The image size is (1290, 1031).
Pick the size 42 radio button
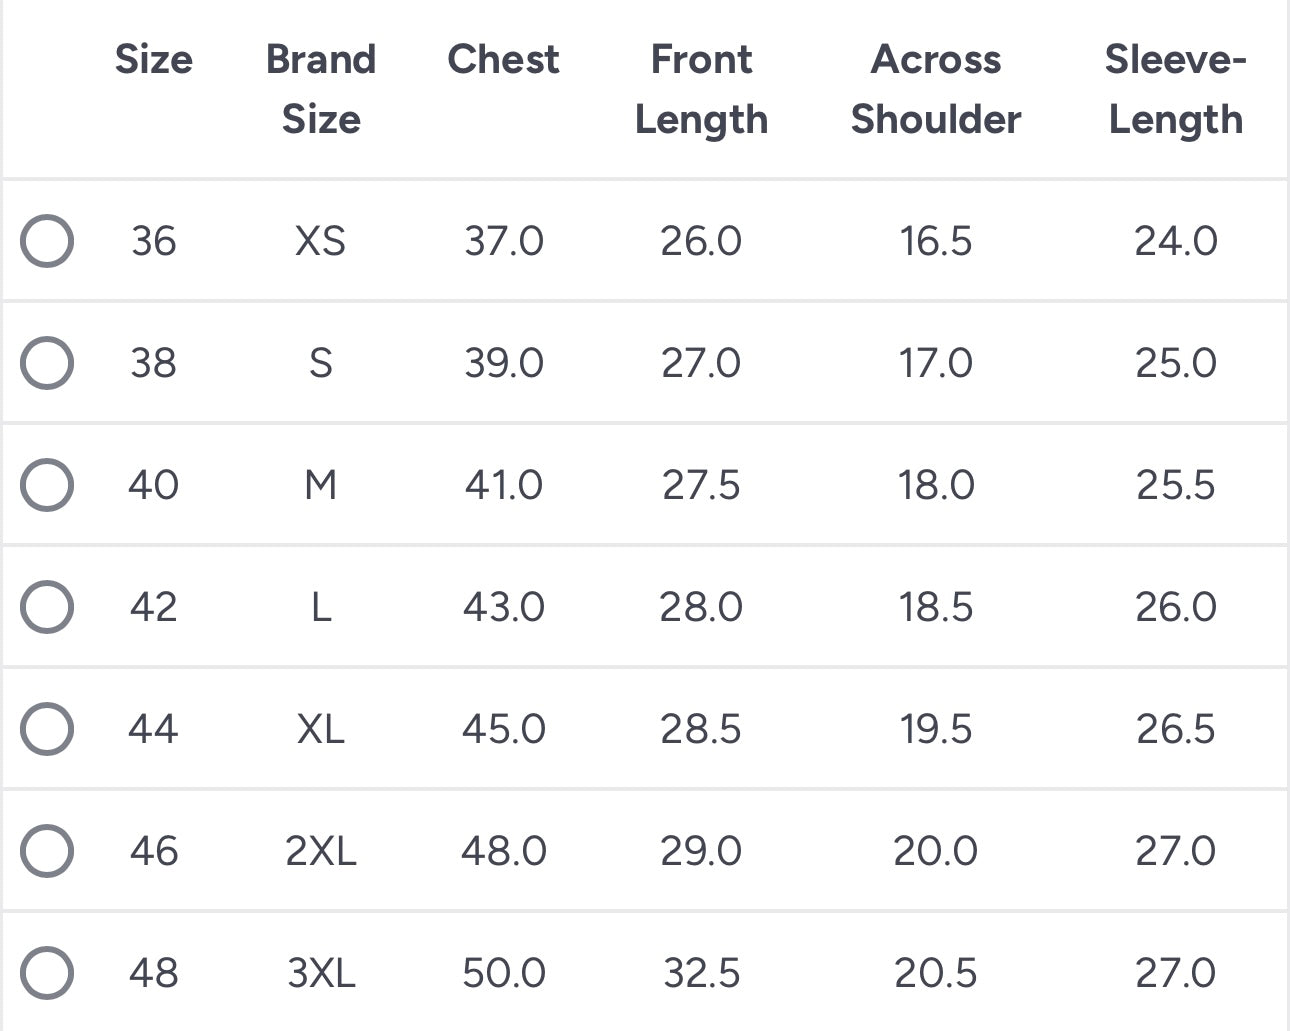pyautogui.click(x=47, y=607)
